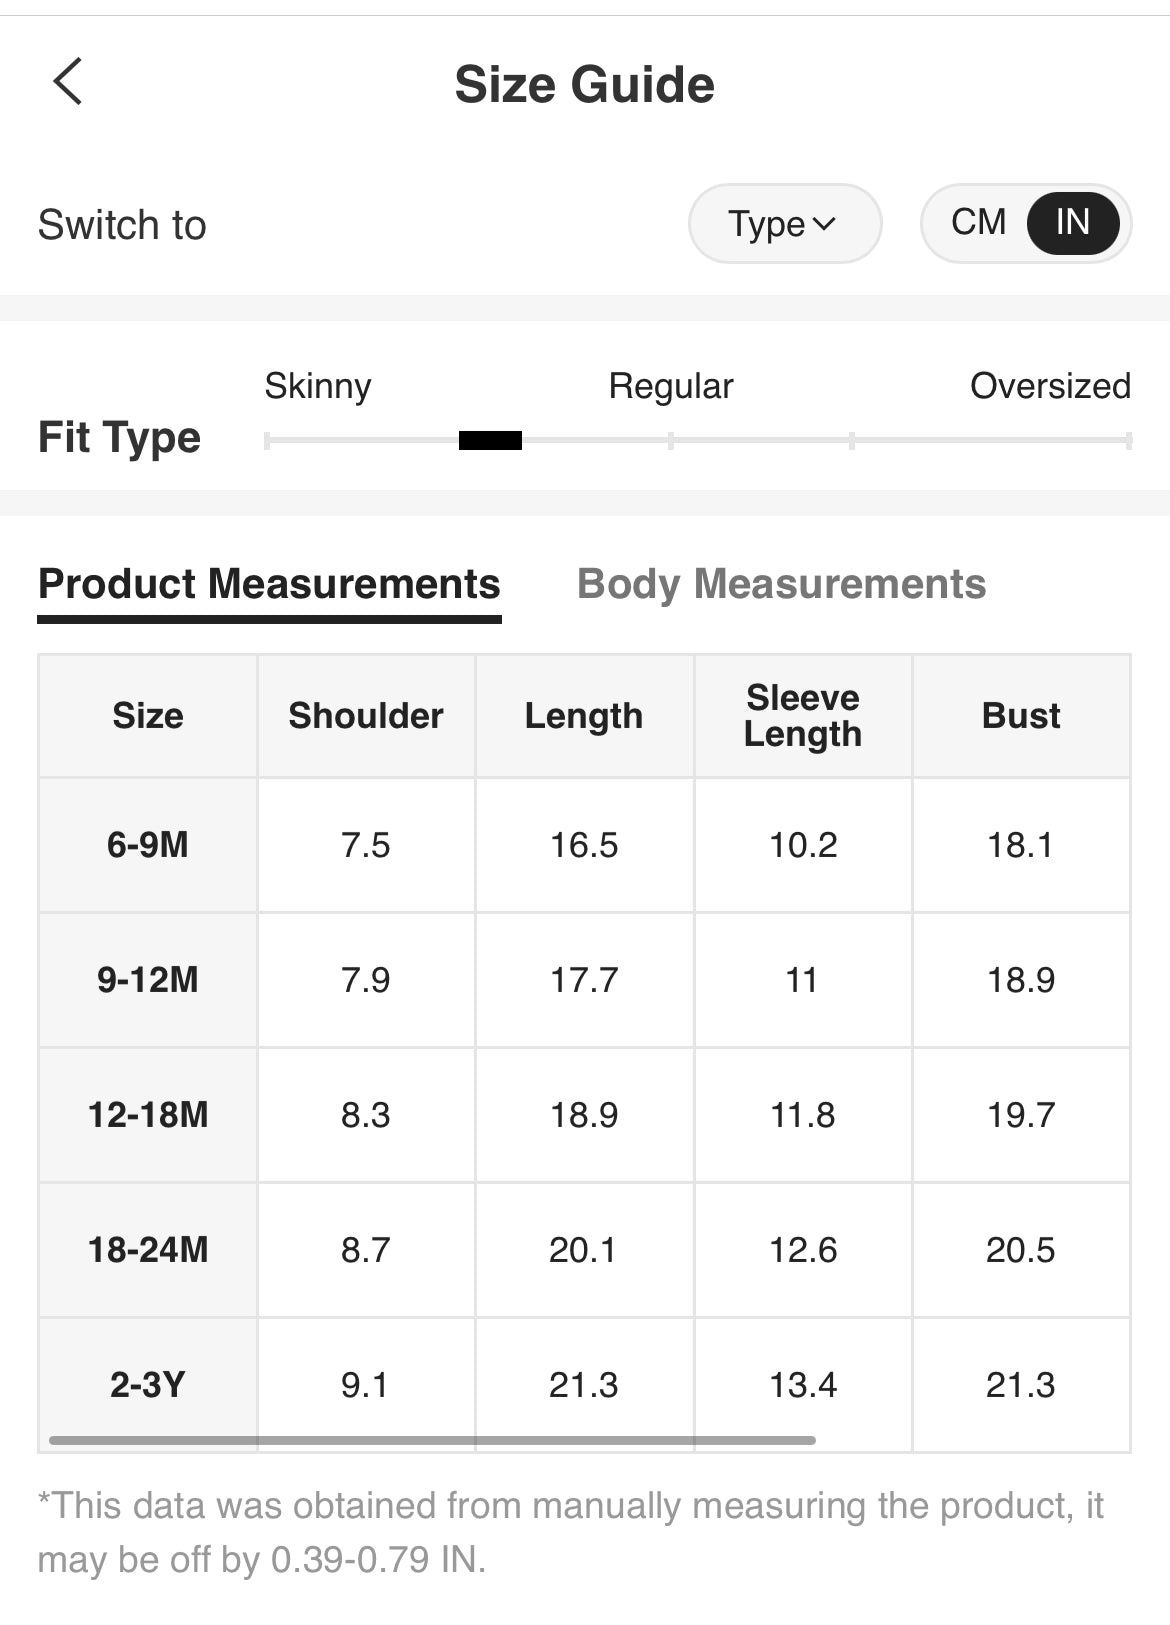
Task: Select the IN unit option
Action: tap(1072, 222)
